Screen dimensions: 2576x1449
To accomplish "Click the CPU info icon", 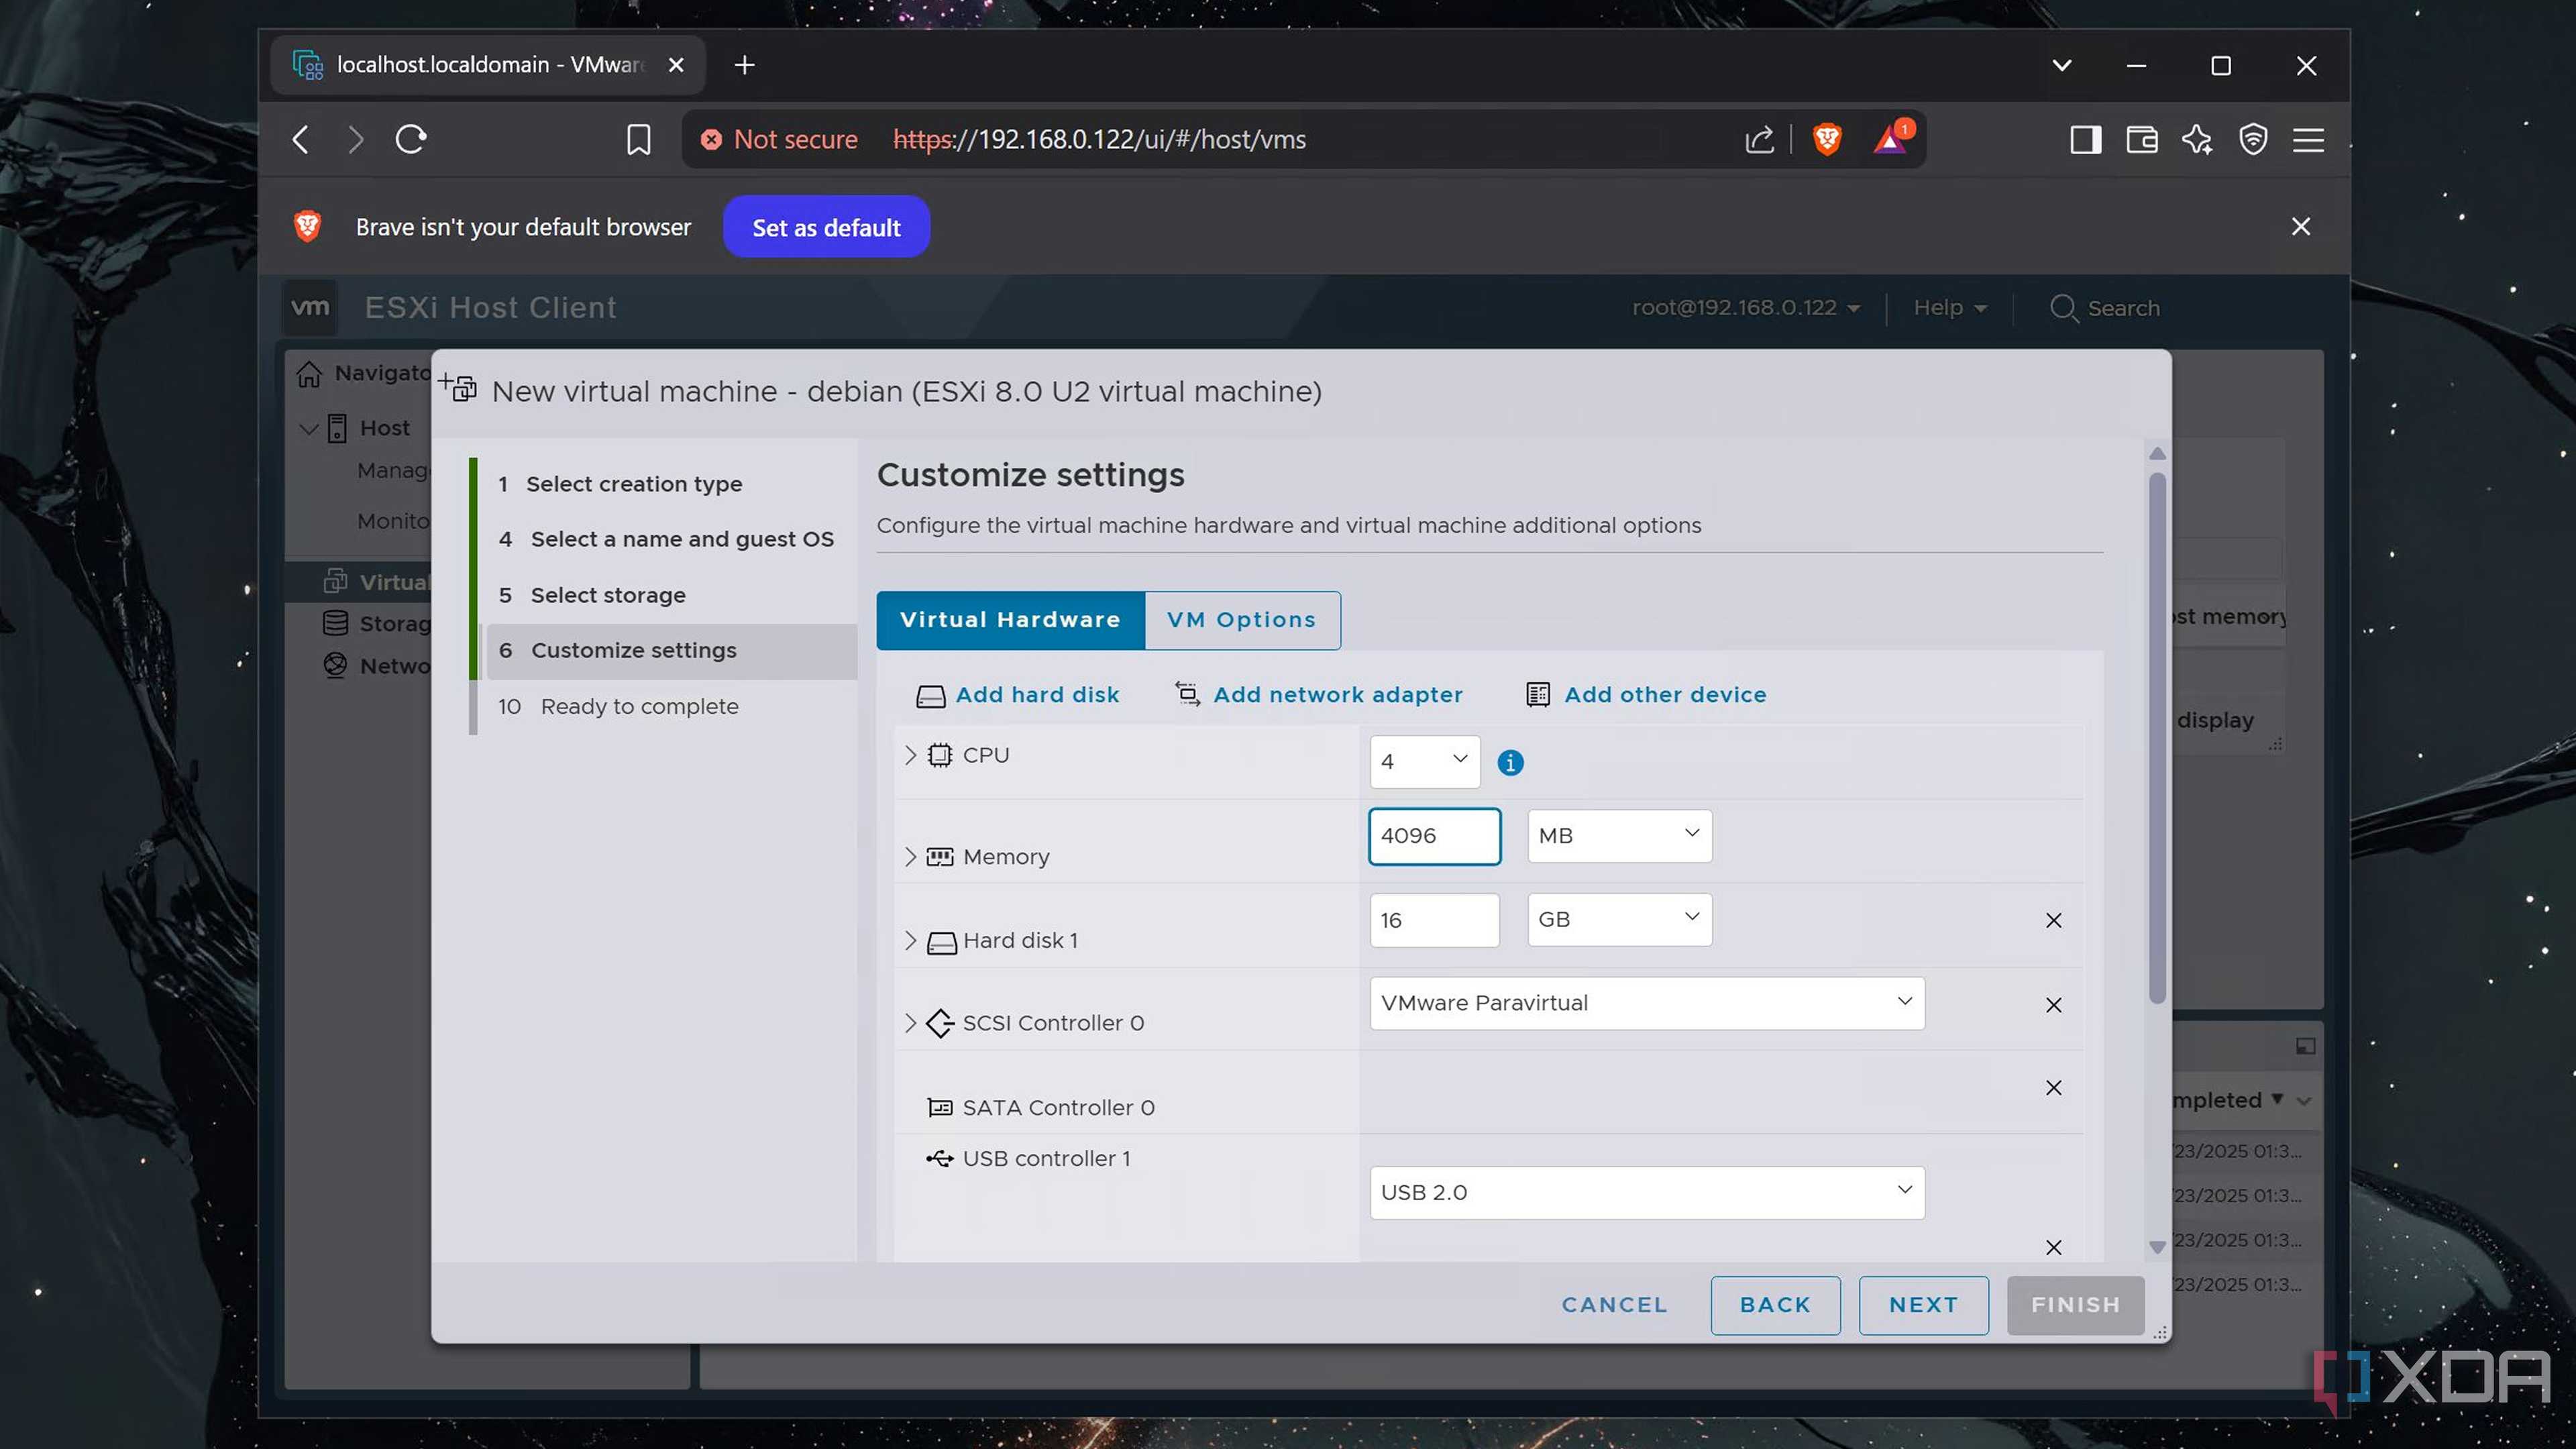I will [1510, 763].
